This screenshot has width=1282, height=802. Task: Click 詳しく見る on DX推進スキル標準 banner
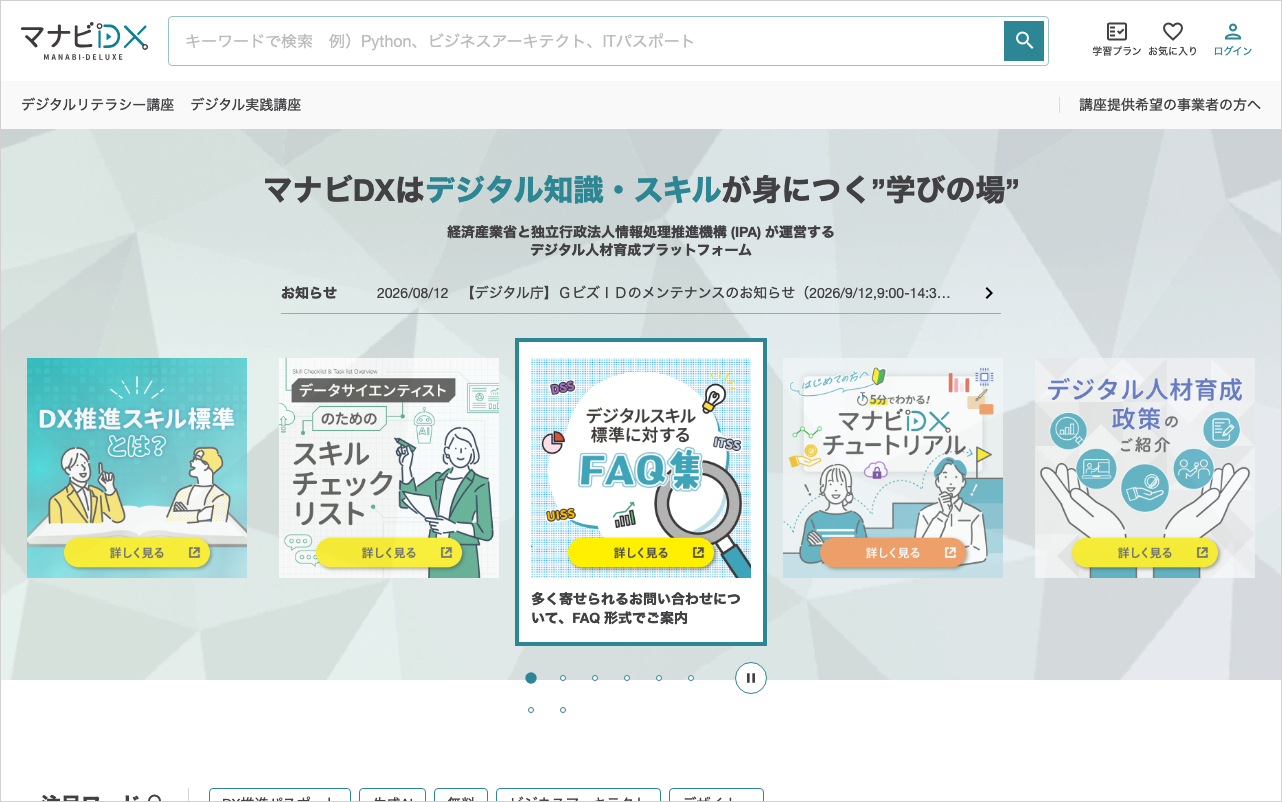137,553
